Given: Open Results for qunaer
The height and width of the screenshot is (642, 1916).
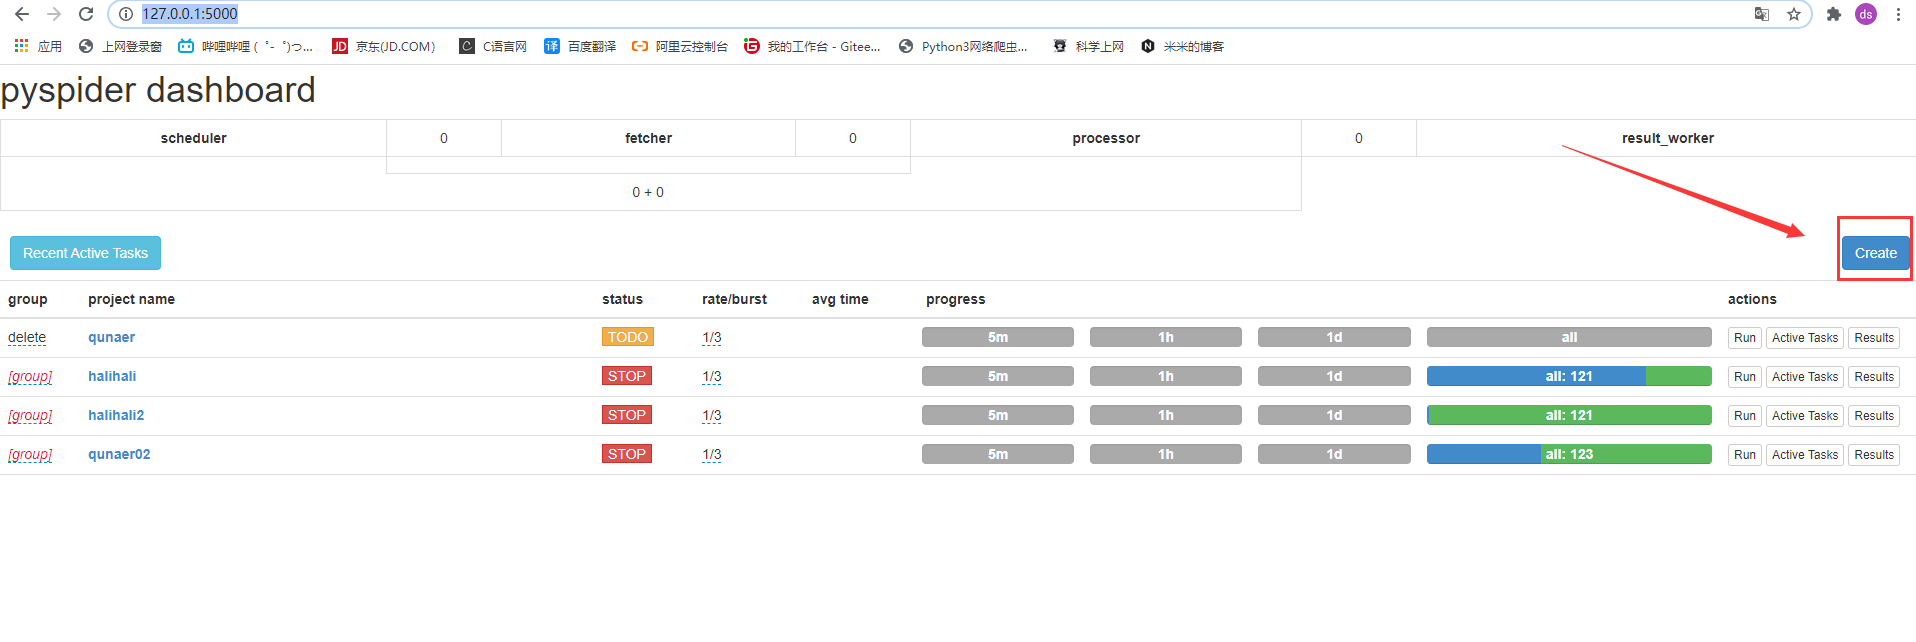Looking at the screenshot, I should (x=1874, y=338).
